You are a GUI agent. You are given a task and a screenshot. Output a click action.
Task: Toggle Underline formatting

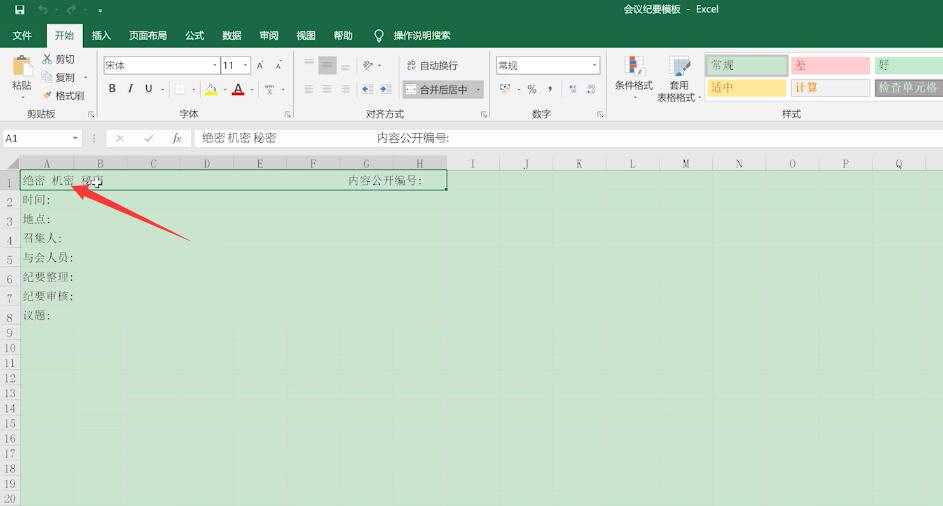[x=149, y=89]
